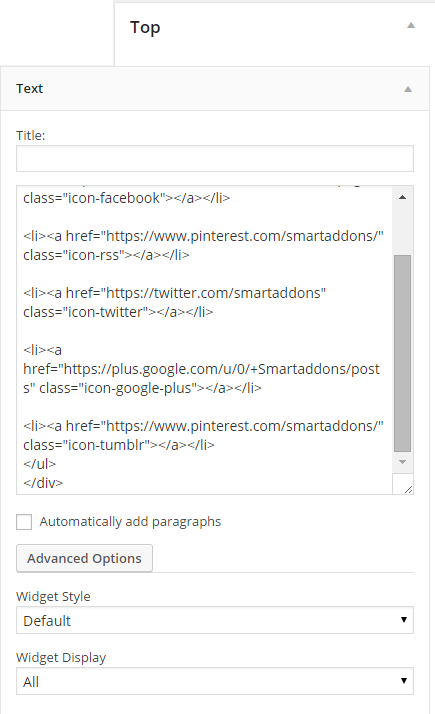Click the Title input field
Image resolution: width=435 pixels, height=714 pixels.
tap(215, 159)
